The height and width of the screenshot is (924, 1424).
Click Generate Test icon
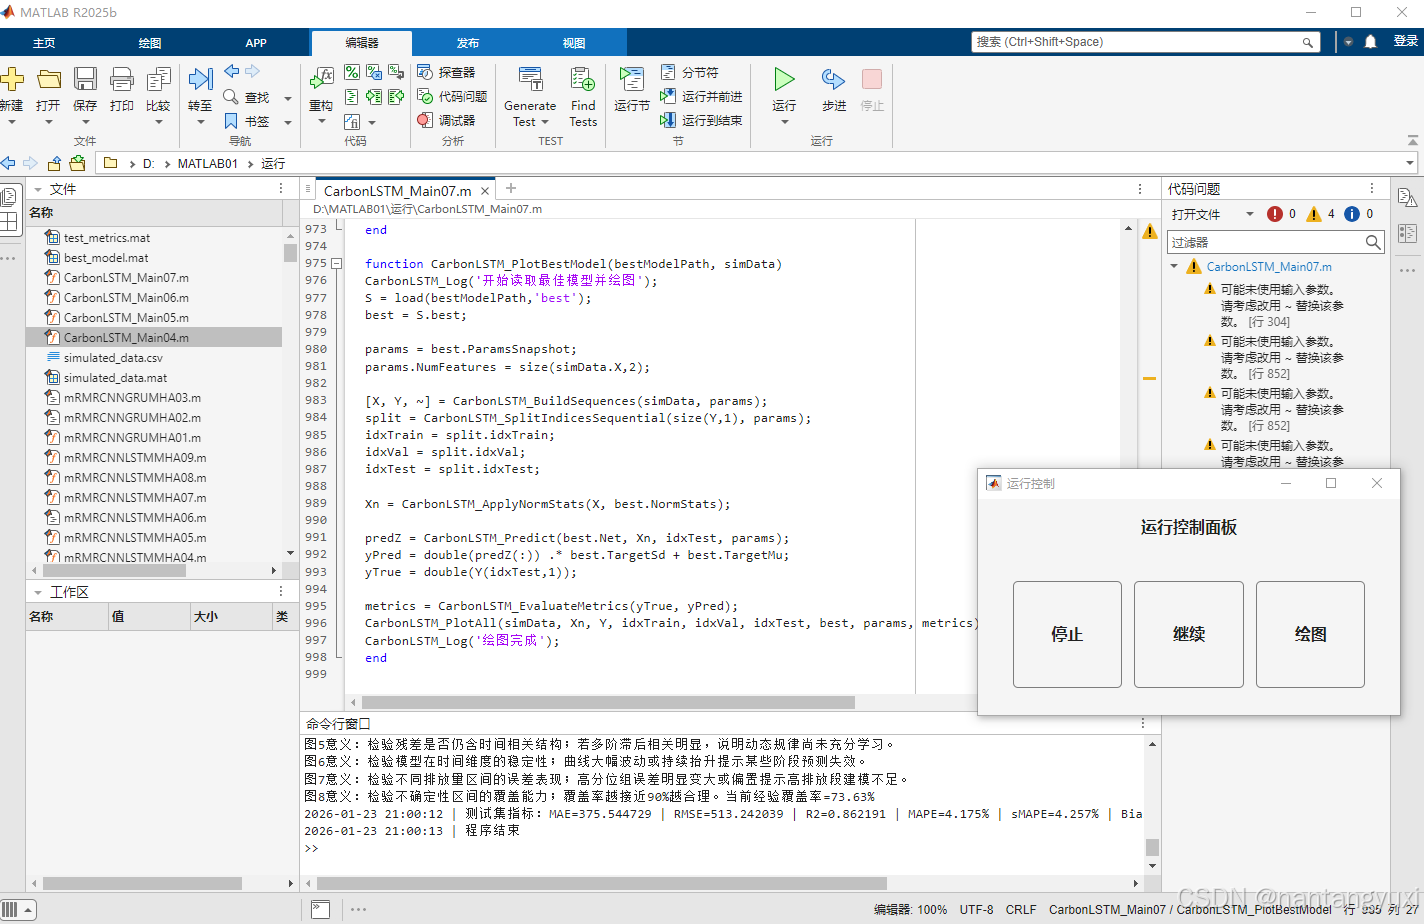(x=530, y=79)
